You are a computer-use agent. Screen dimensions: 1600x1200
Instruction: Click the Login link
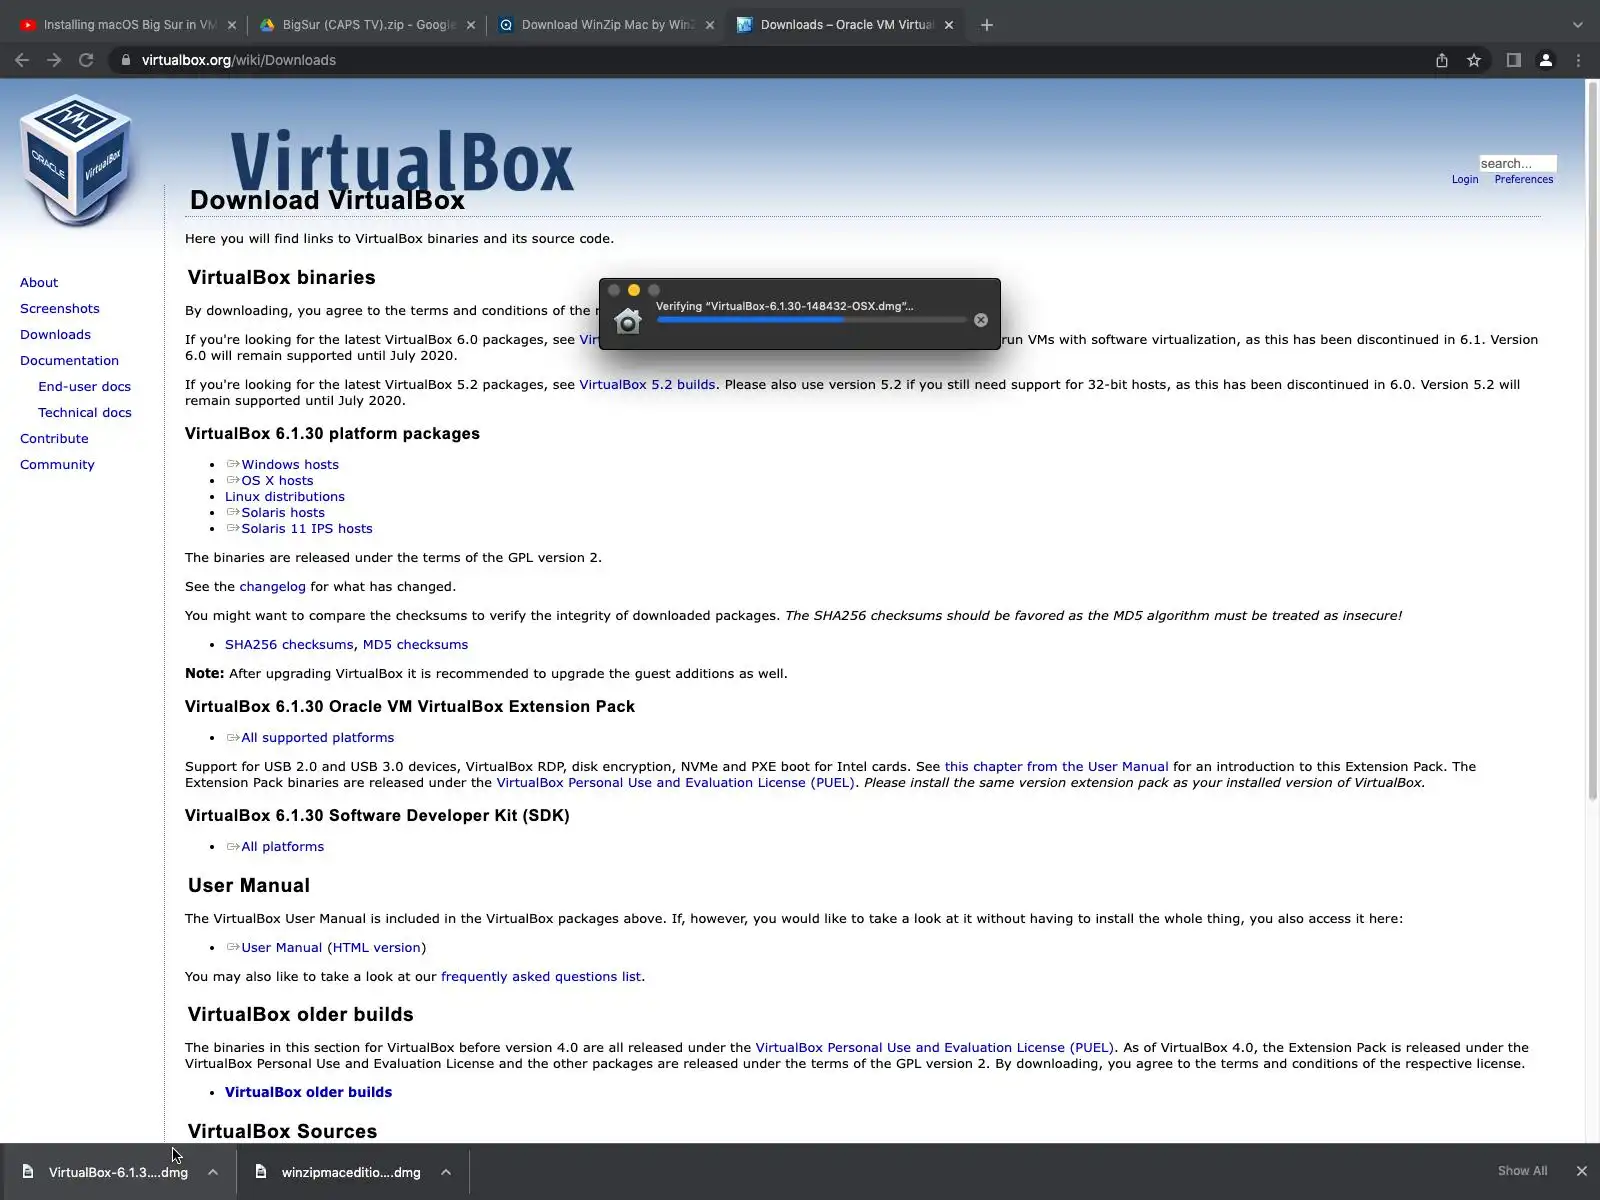pyautogui.click(x=1465, y=180)
